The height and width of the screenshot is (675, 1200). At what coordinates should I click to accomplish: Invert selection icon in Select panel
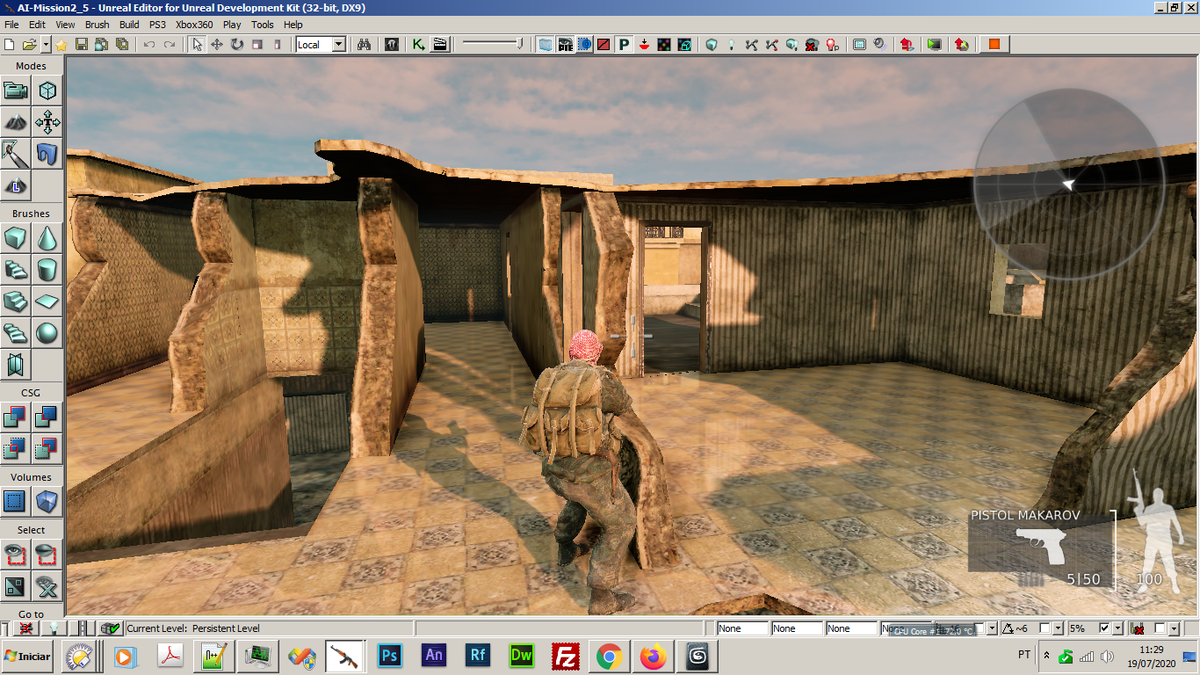tap(15, 585)
